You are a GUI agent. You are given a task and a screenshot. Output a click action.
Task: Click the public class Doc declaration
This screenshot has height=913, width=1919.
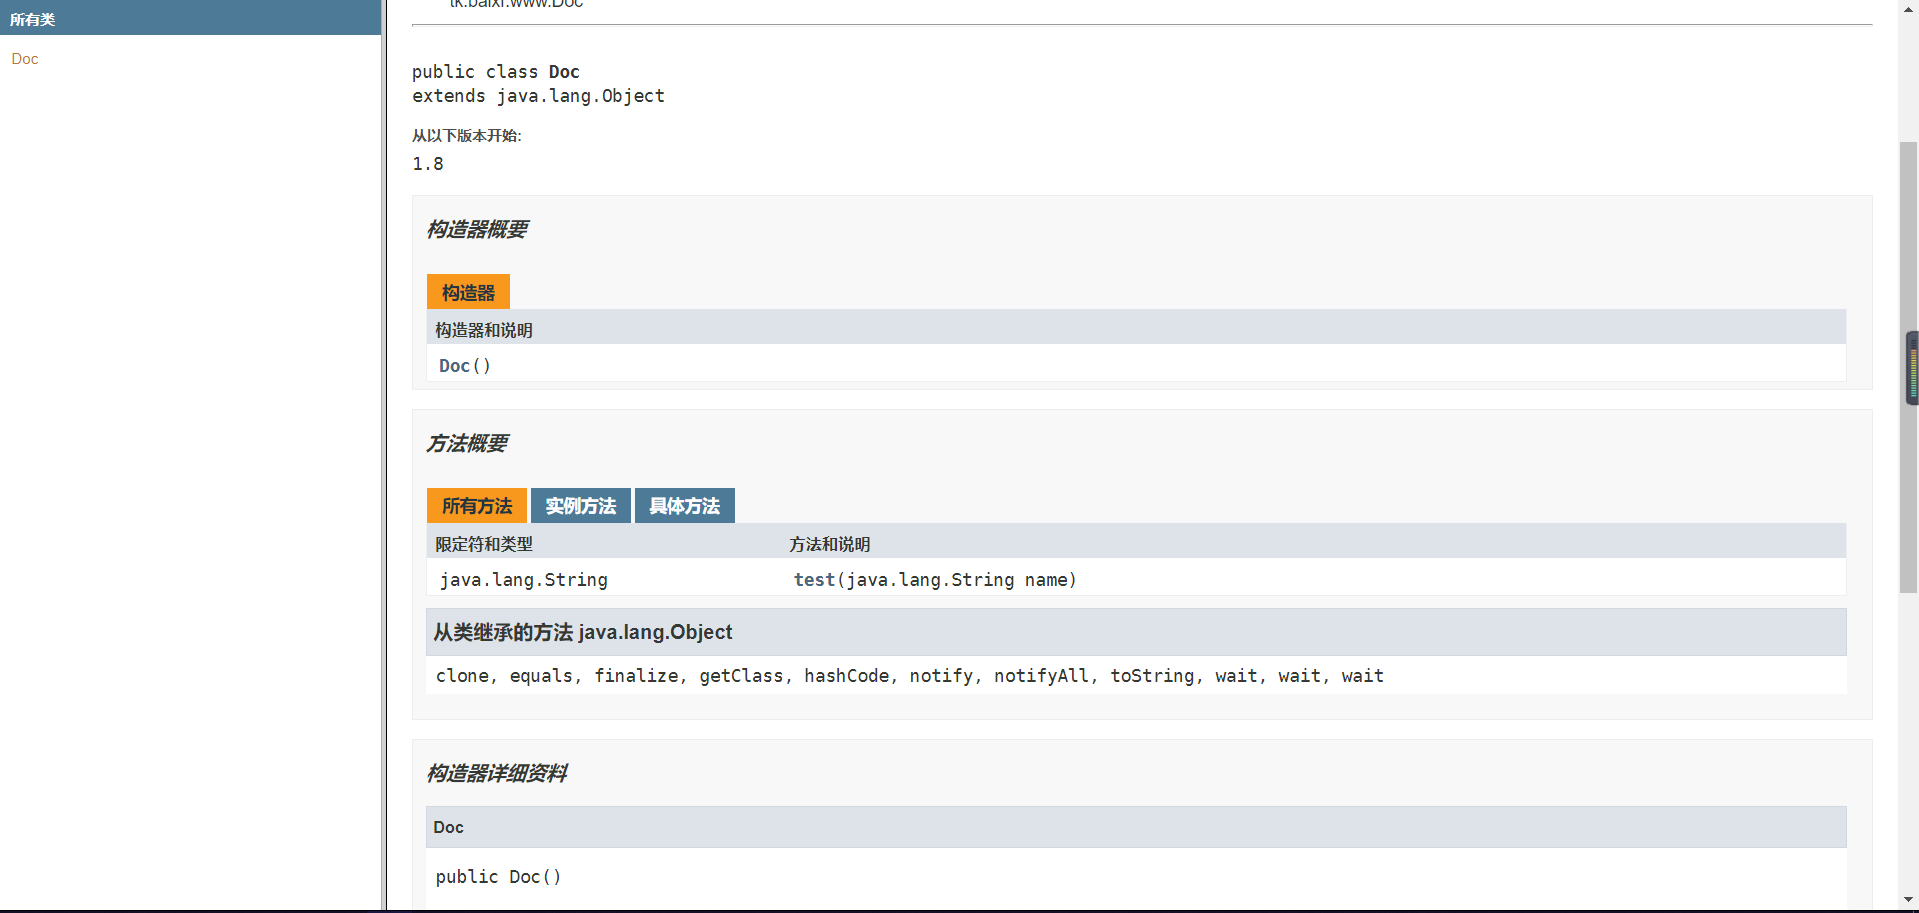(x=496, y=72)
